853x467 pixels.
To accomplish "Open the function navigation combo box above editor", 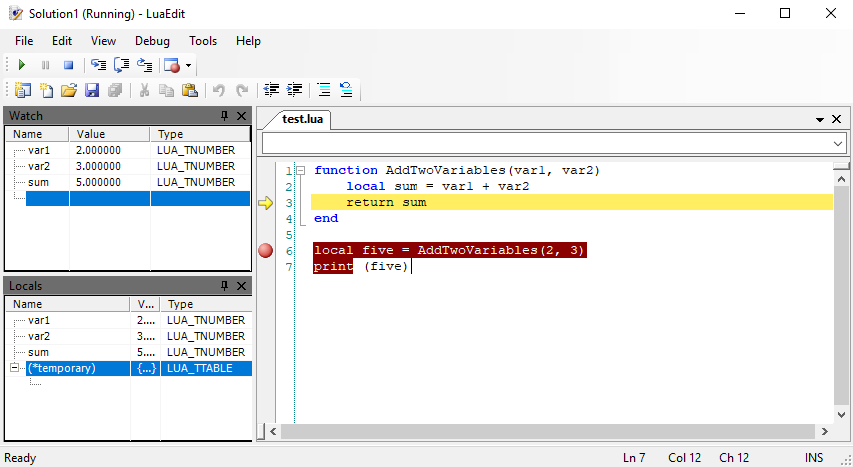I will pos(838,144).
